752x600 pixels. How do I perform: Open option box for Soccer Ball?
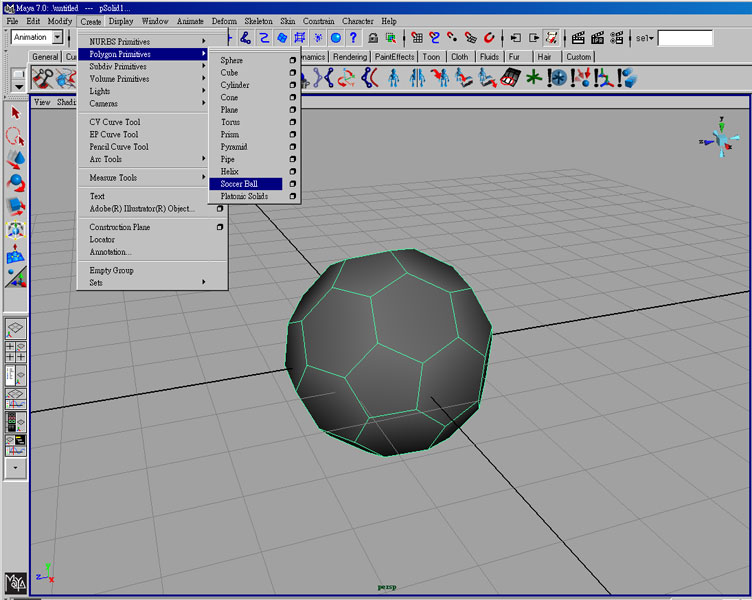(293, 184)
